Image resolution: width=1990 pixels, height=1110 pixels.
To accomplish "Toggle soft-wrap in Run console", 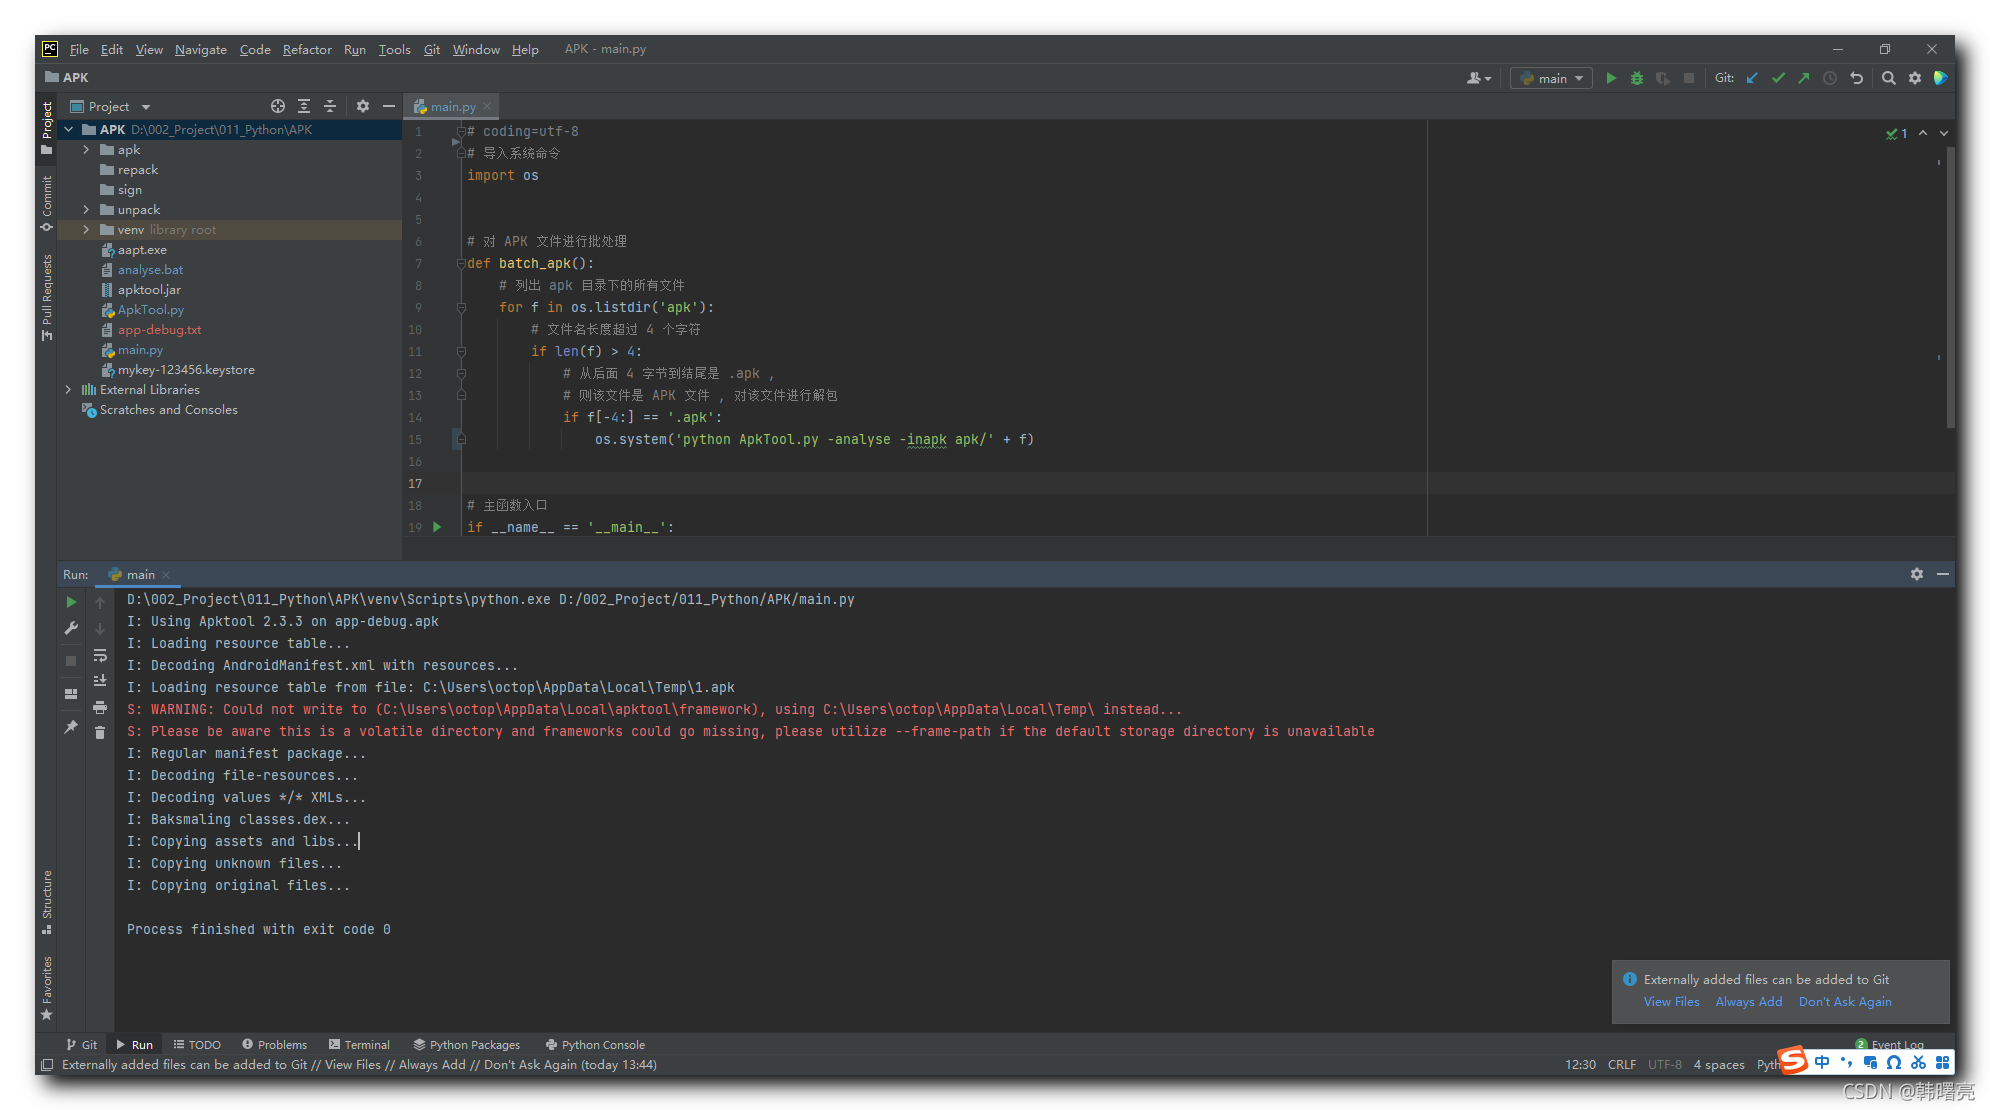I will [x=100, y=655].
